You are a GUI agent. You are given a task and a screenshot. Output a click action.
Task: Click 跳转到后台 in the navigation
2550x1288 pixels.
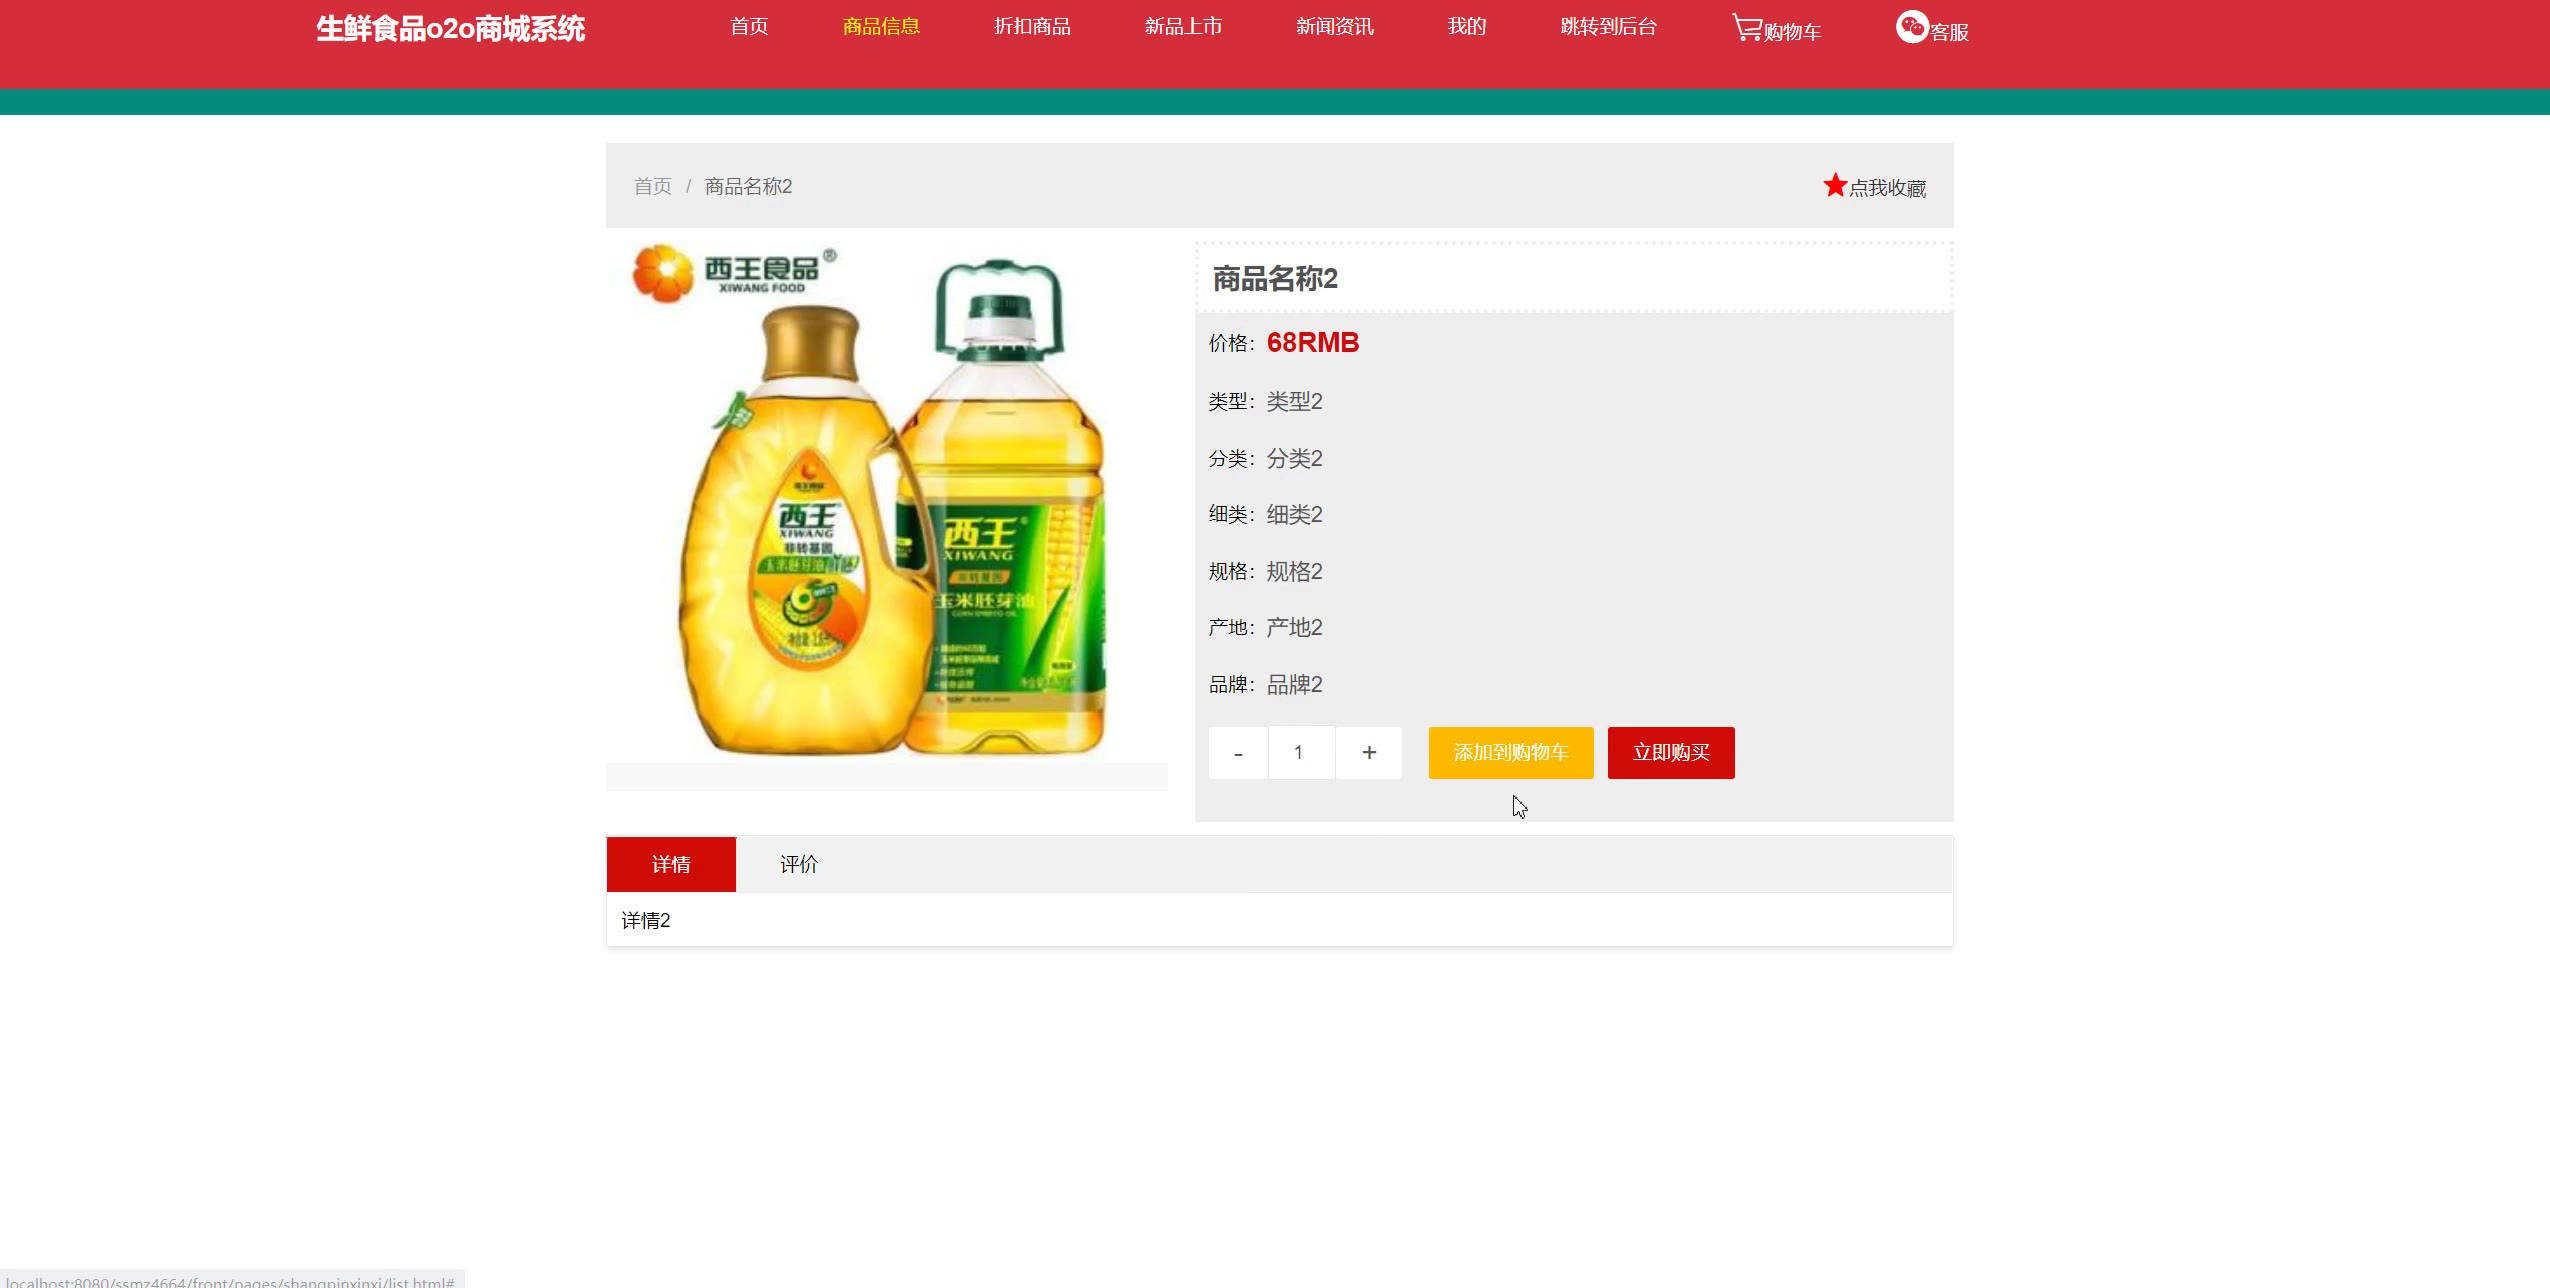(x=1608, y=26)
